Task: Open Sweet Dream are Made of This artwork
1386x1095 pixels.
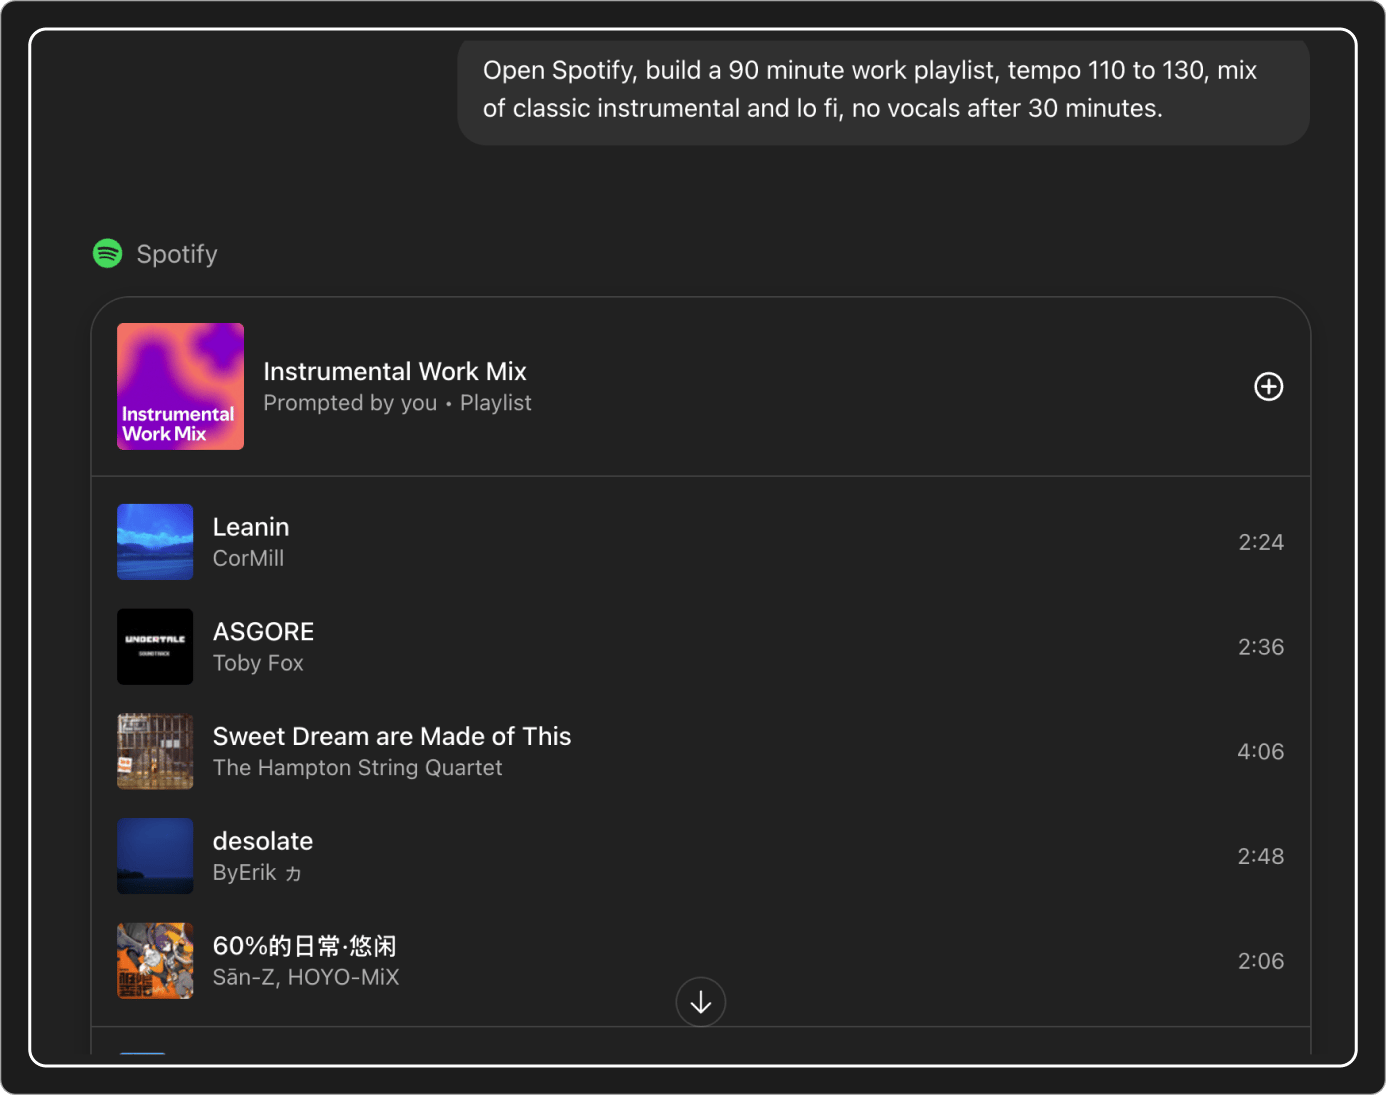Action: tap(155, 751)
